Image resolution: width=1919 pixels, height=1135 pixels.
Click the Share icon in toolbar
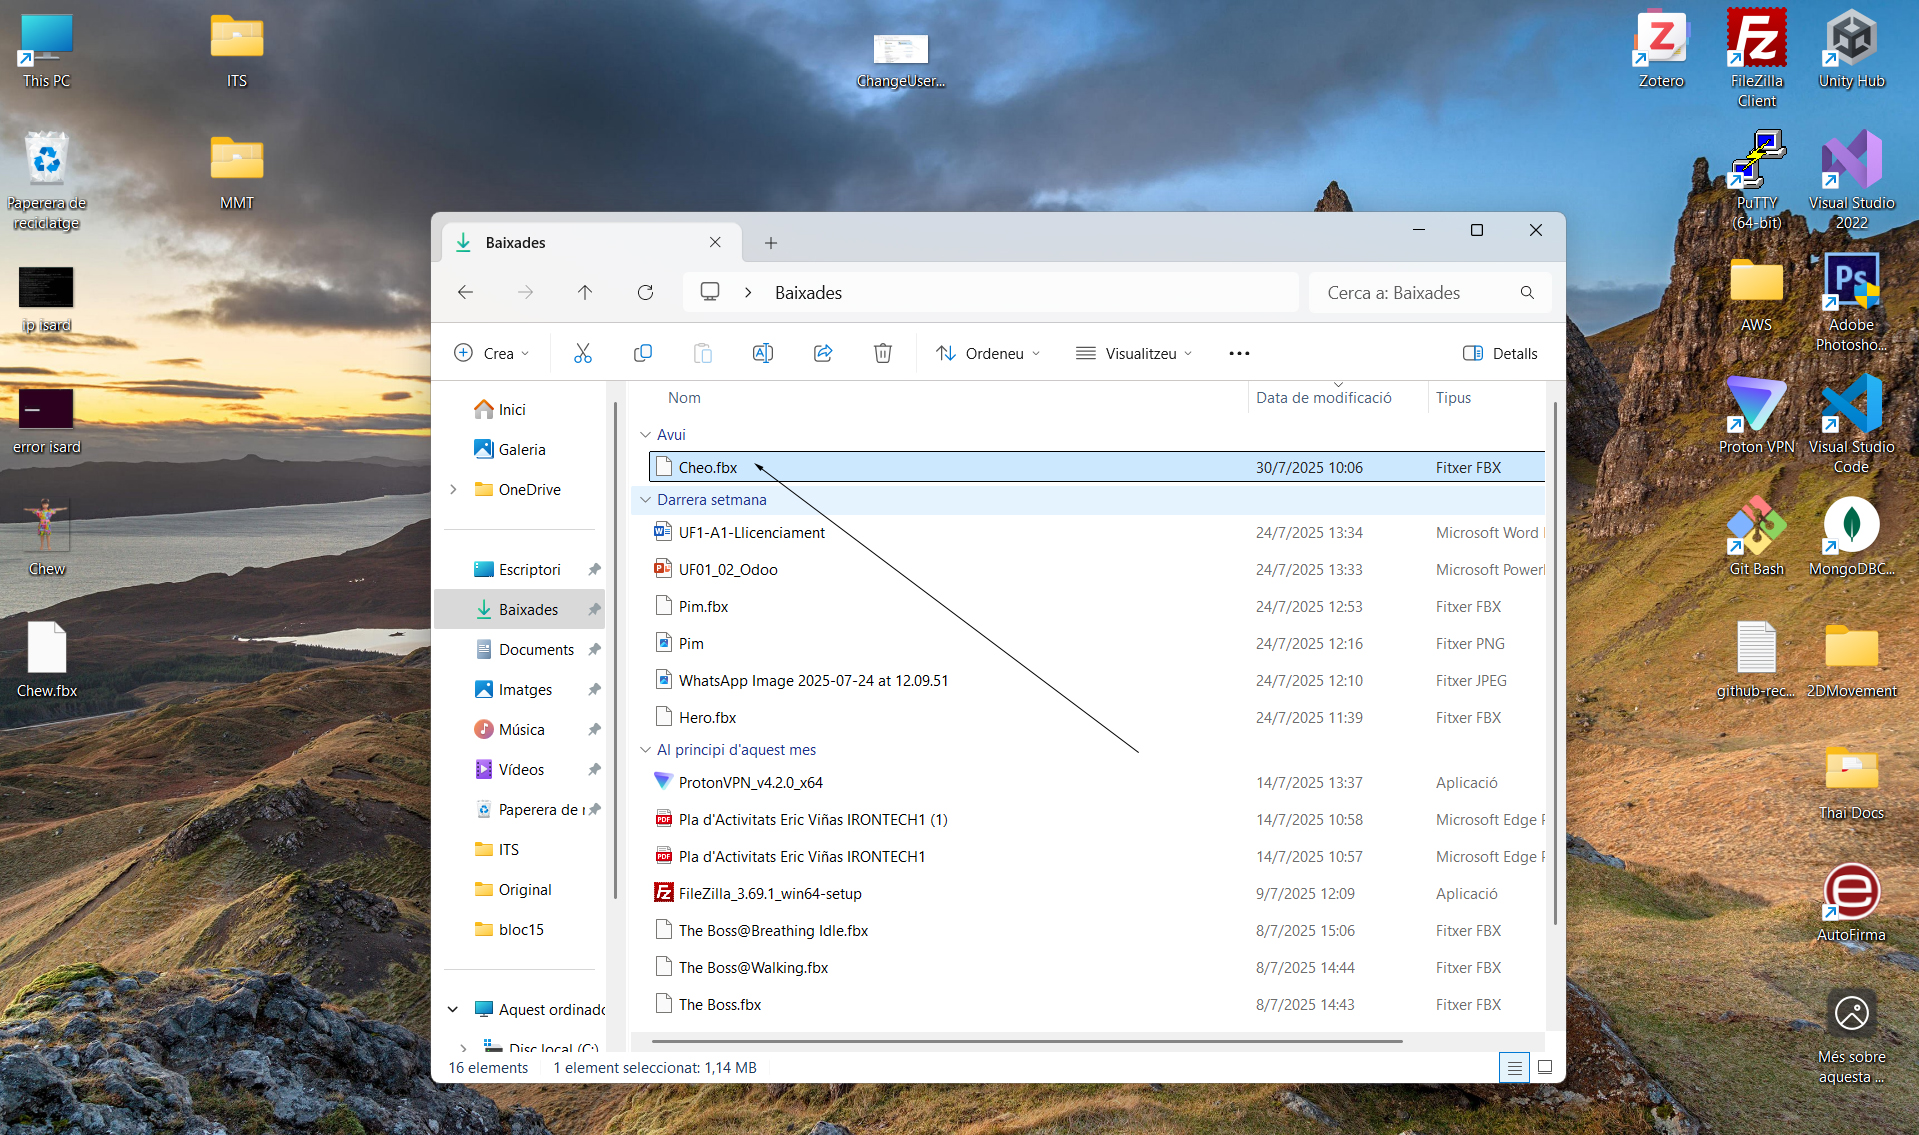click(x=823, y=353)
